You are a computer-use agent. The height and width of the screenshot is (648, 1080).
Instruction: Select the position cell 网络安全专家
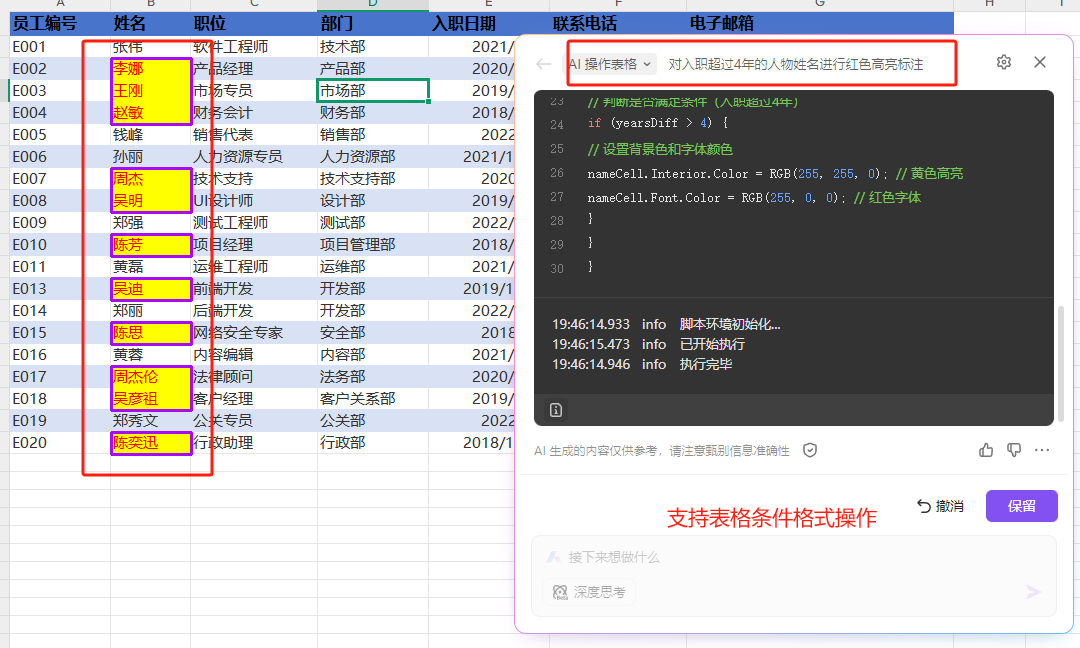tap(253, 333)
